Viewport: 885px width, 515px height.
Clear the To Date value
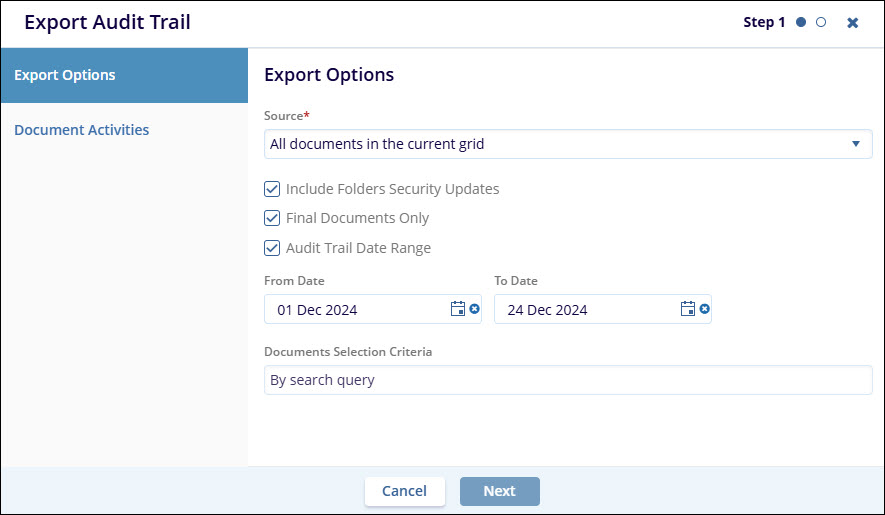705,309
